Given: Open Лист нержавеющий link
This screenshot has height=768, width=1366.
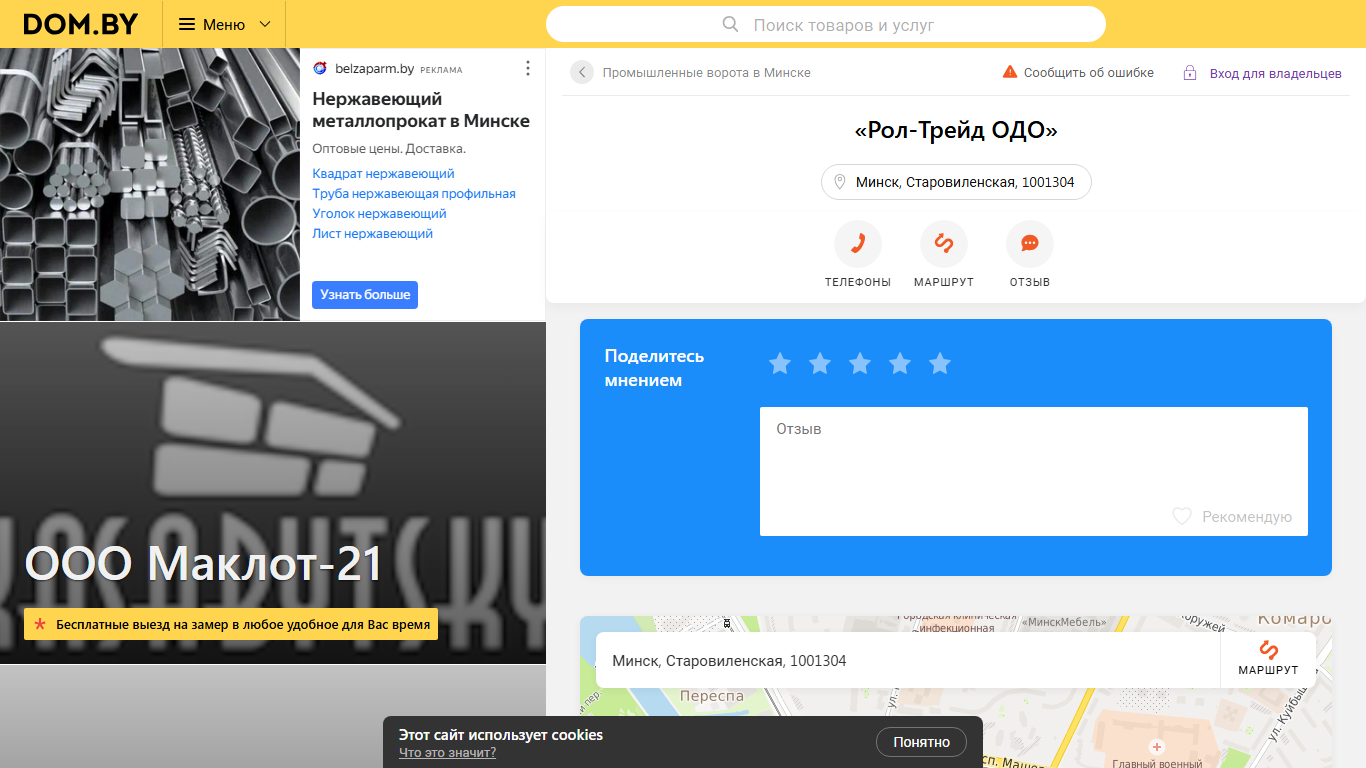Looking at the screenshot, I should click(x=372, y=234).
